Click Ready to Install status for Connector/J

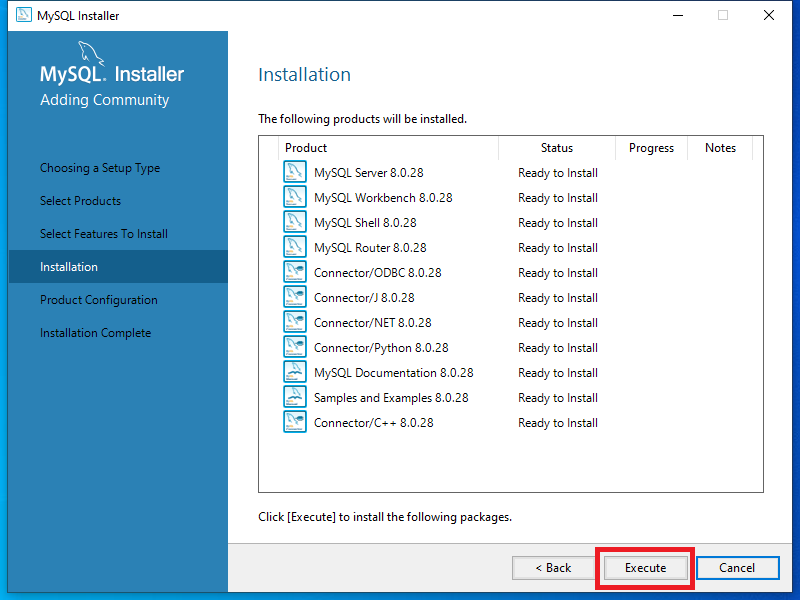pyautogui.click(x=558, y=298)
